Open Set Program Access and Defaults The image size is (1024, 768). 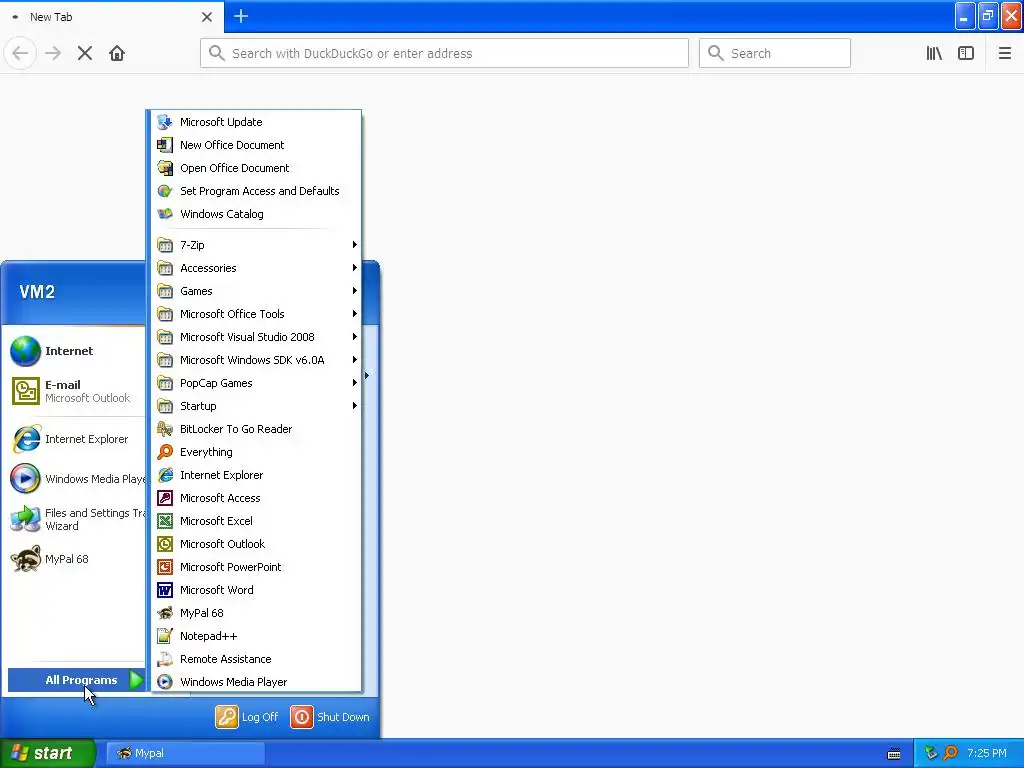[256, 191]
